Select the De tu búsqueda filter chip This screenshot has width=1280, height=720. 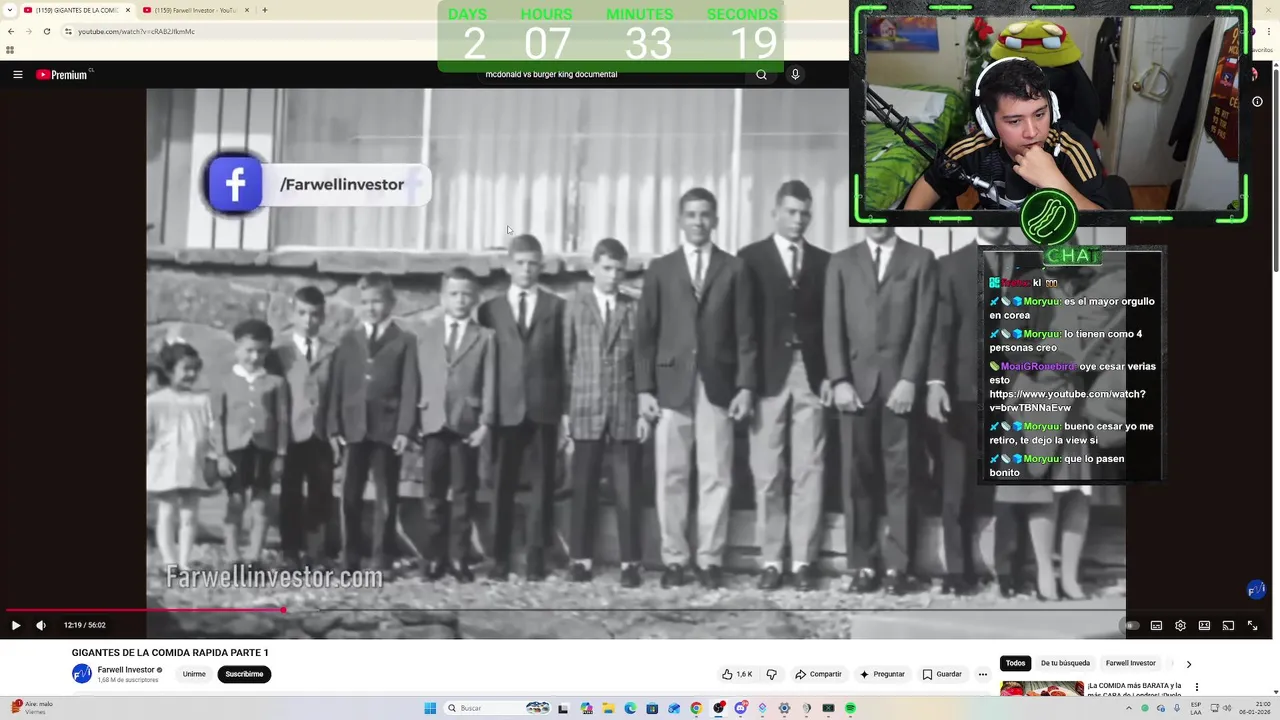(x=1065, y=663)
